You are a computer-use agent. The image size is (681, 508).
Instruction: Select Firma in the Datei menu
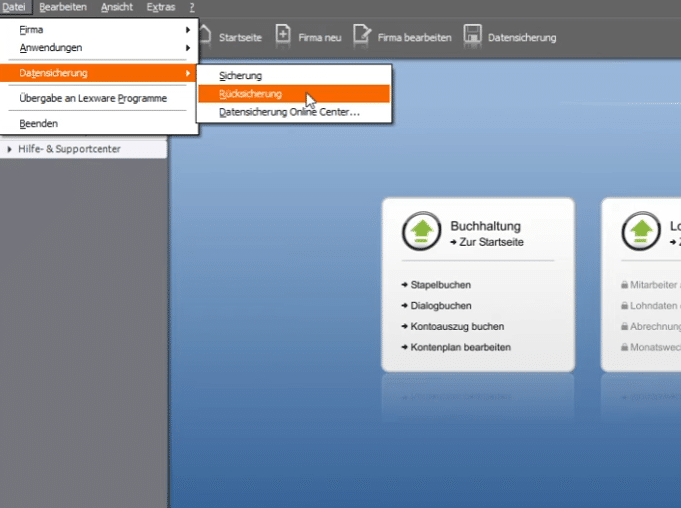(x=99, y=30)
